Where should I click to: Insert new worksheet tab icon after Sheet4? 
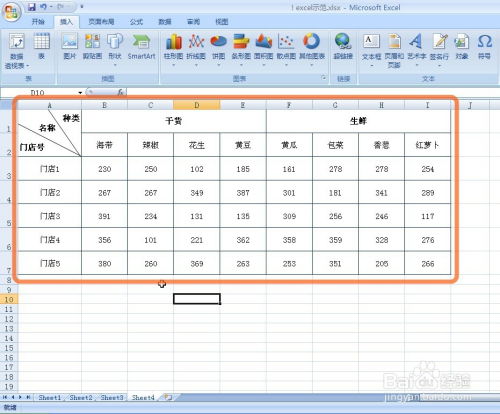tap(168, 397)
